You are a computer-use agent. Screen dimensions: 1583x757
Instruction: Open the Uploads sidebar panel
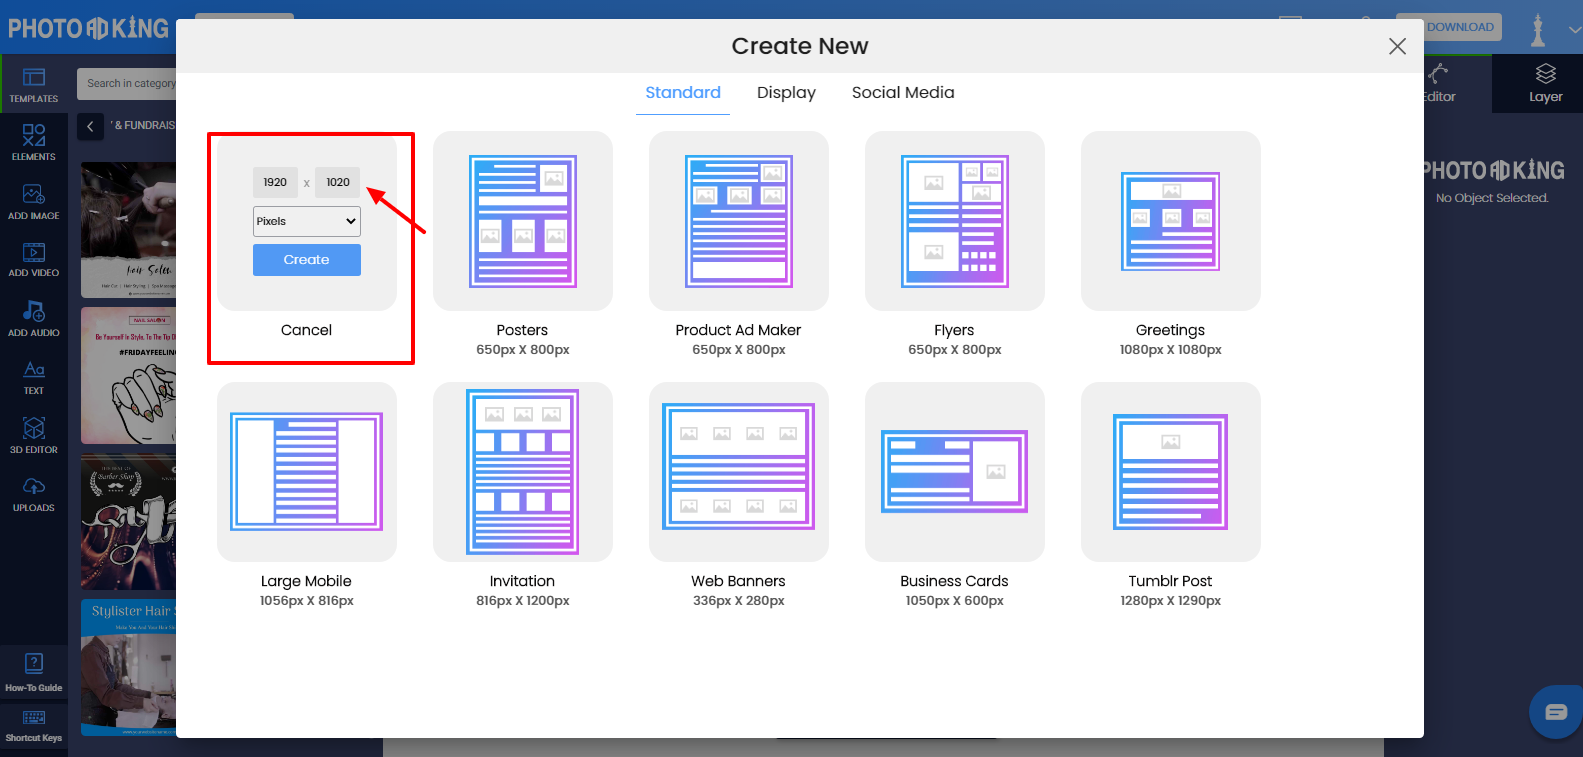click(34, 494)
